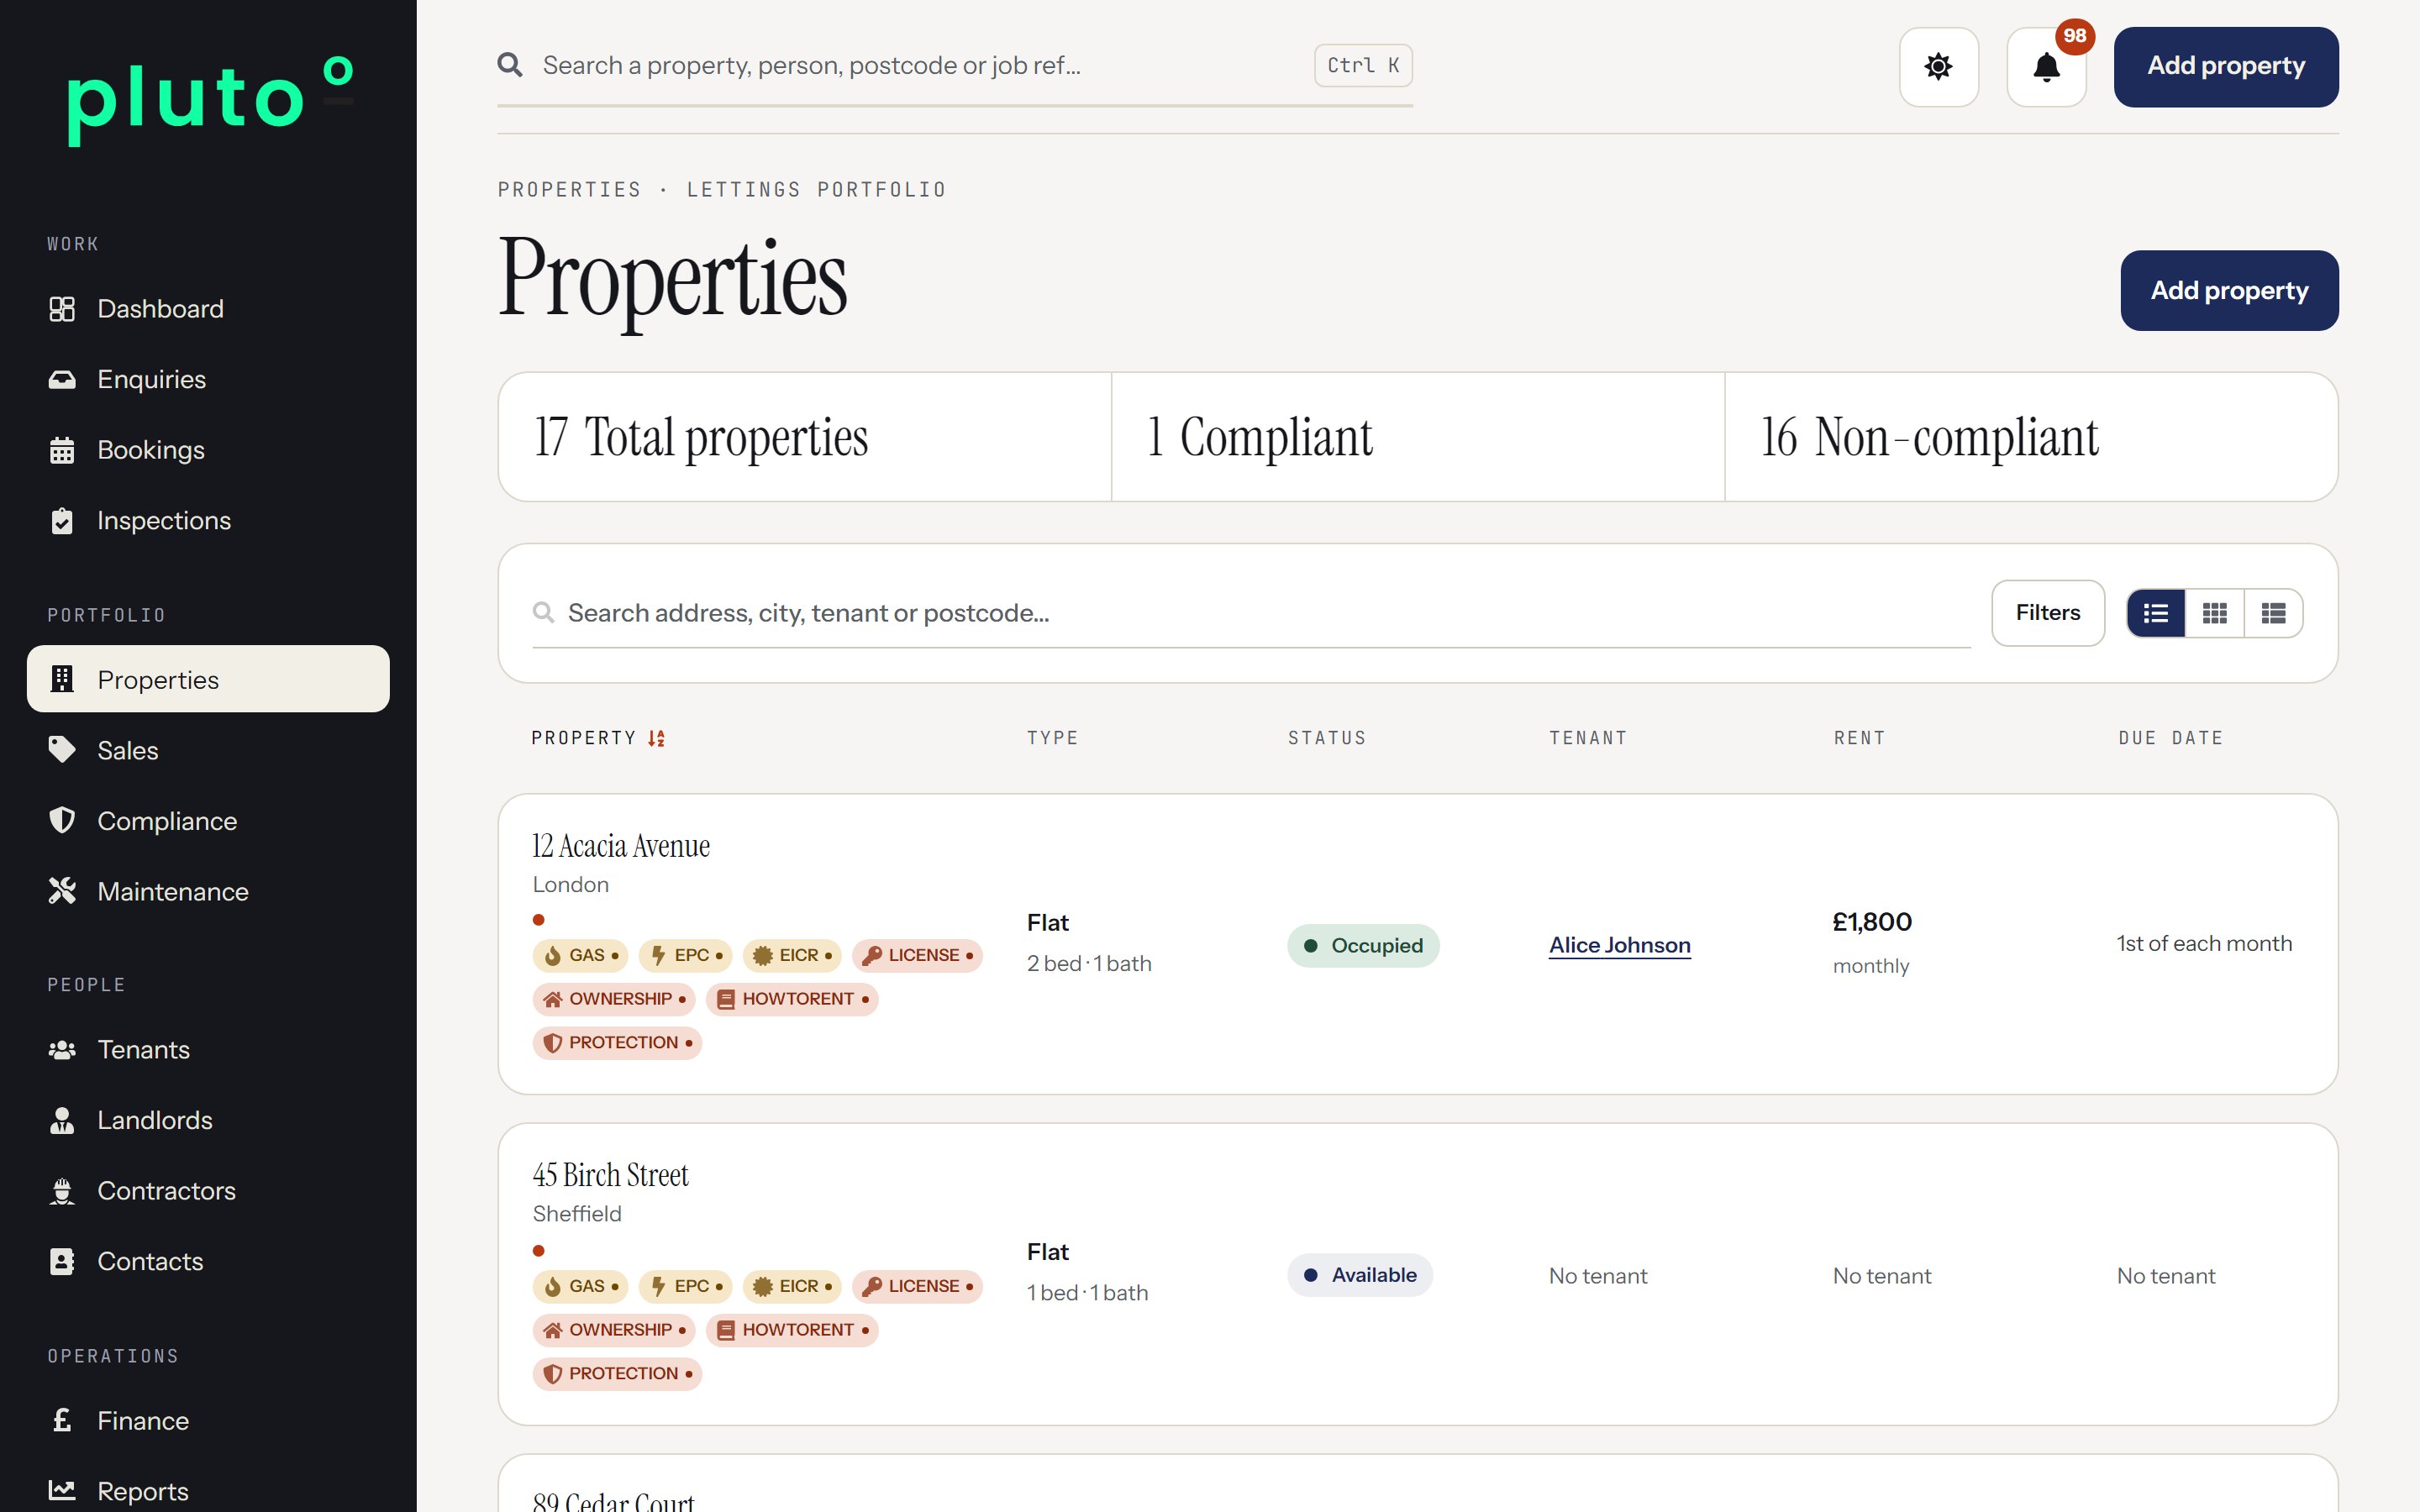The width and height of the screenshot is (2420, 1512).
Task: Click HOWTORENT badge on 12 Acacia Avenue
Action: click(792, 999)
